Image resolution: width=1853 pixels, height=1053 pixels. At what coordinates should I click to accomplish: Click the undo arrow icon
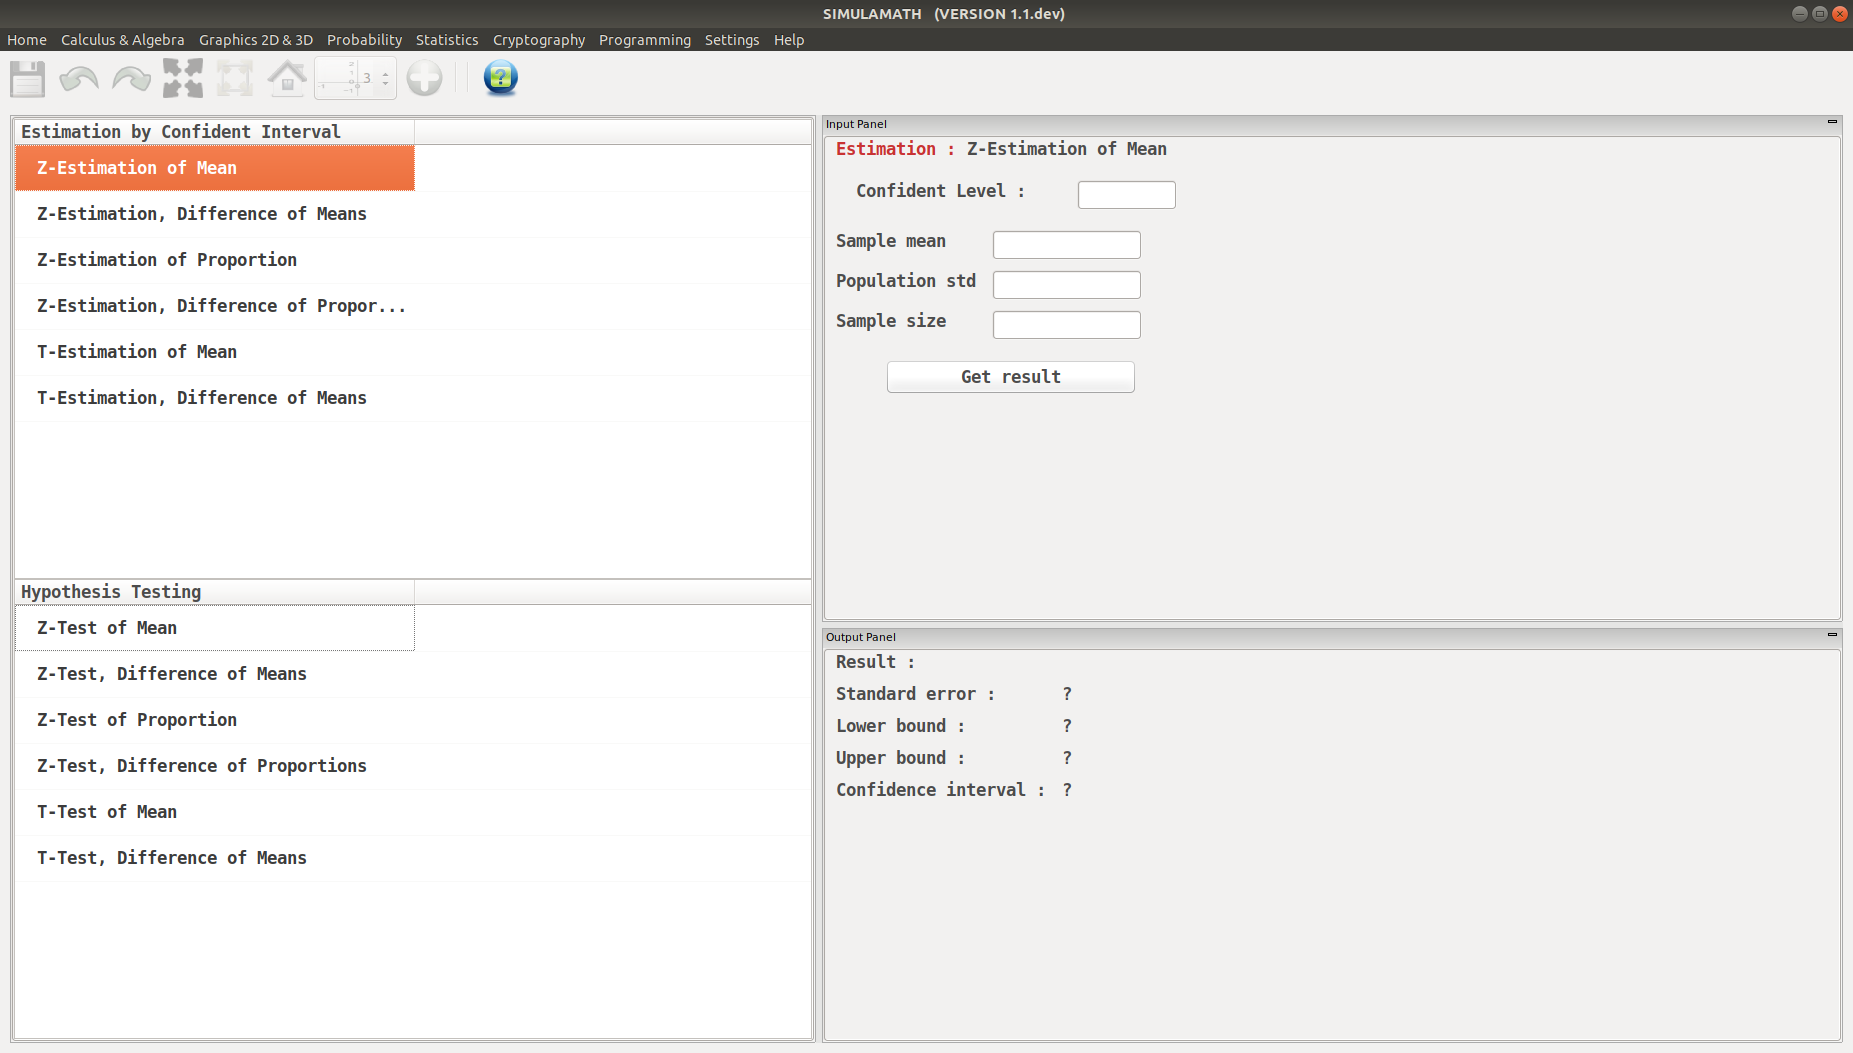click(x=79, y=78)
